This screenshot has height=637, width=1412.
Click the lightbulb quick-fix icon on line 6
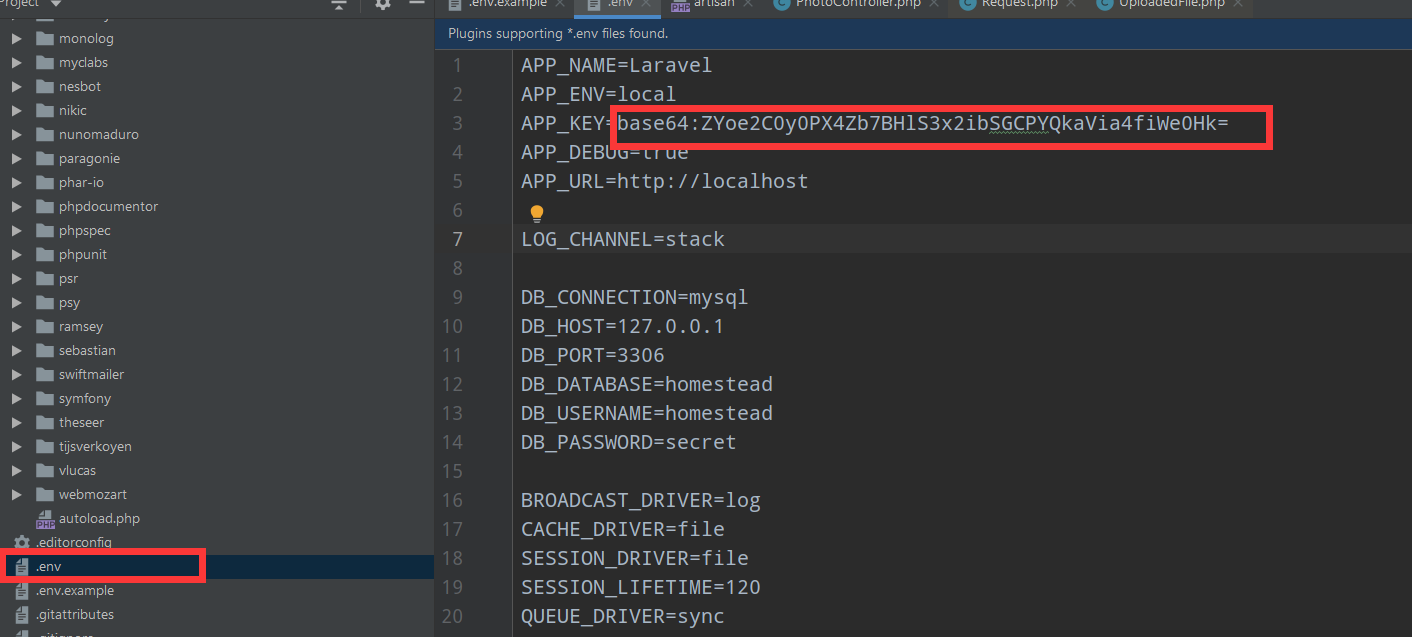click(536, 212)
